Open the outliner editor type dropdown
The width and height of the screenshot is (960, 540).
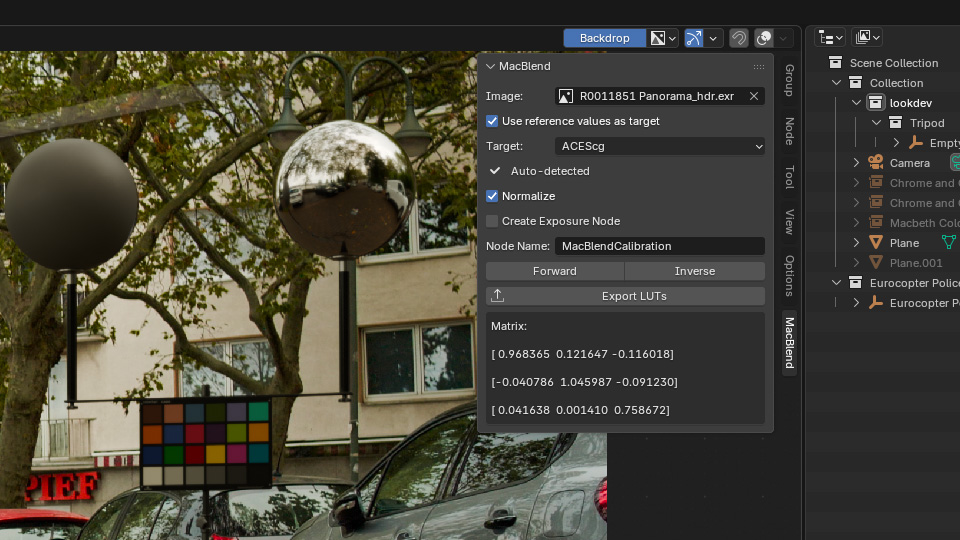pyautogui.click(x=831, y=38)
